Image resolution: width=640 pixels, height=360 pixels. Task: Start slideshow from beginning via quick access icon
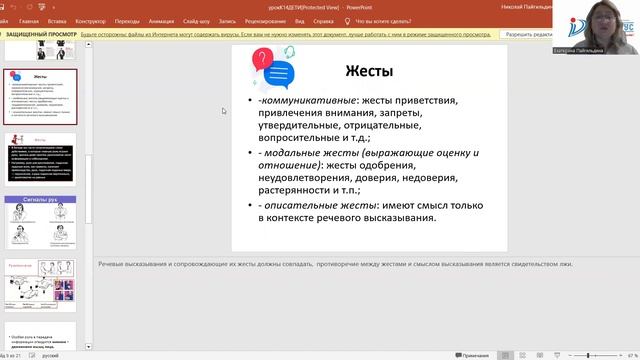(42, 7)
